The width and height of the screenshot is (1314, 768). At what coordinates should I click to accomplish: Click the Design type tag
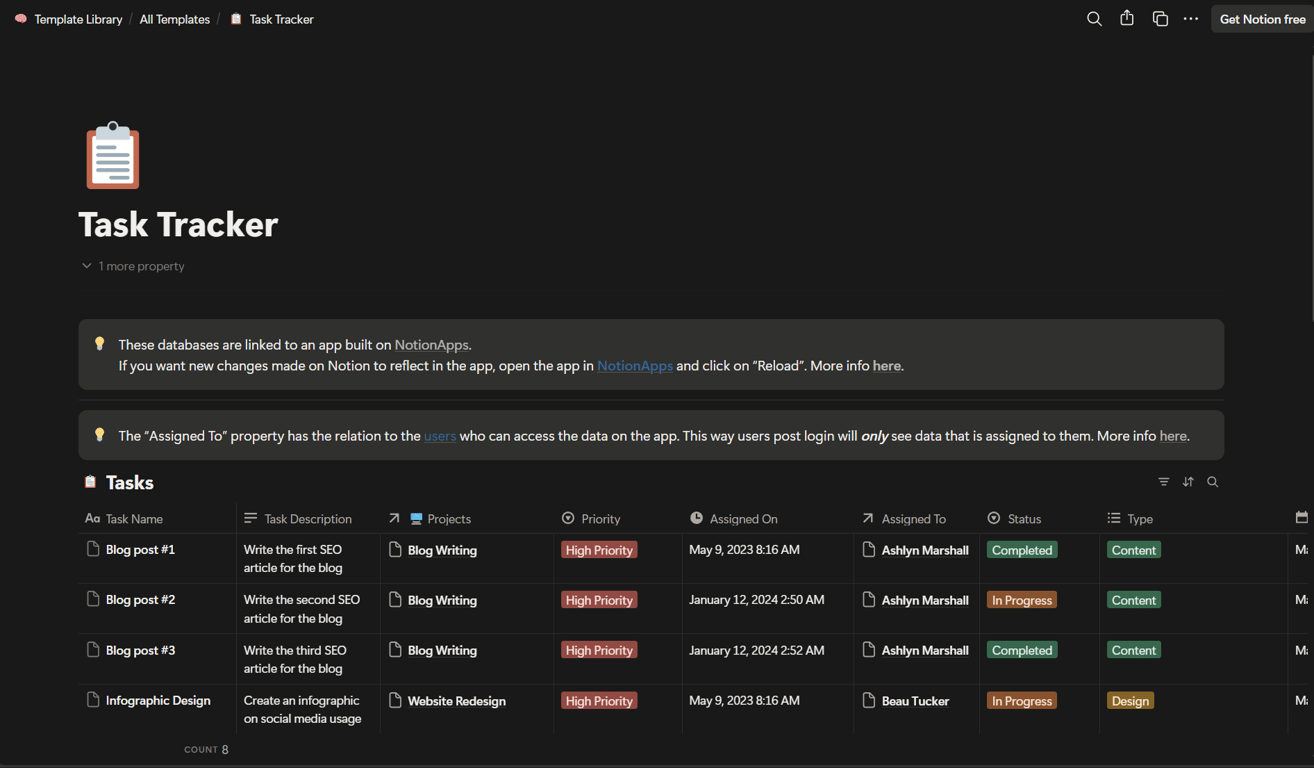click(x=1130, y=701)
